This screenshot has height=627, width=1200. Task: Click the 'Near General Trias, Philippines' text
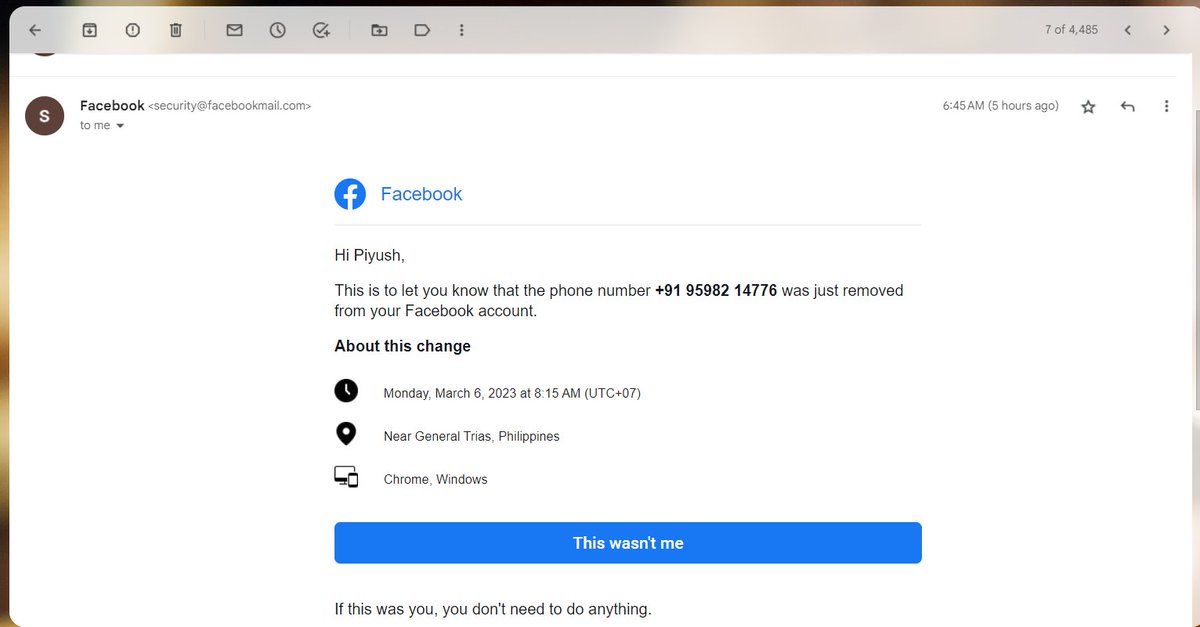pos(471,436)
